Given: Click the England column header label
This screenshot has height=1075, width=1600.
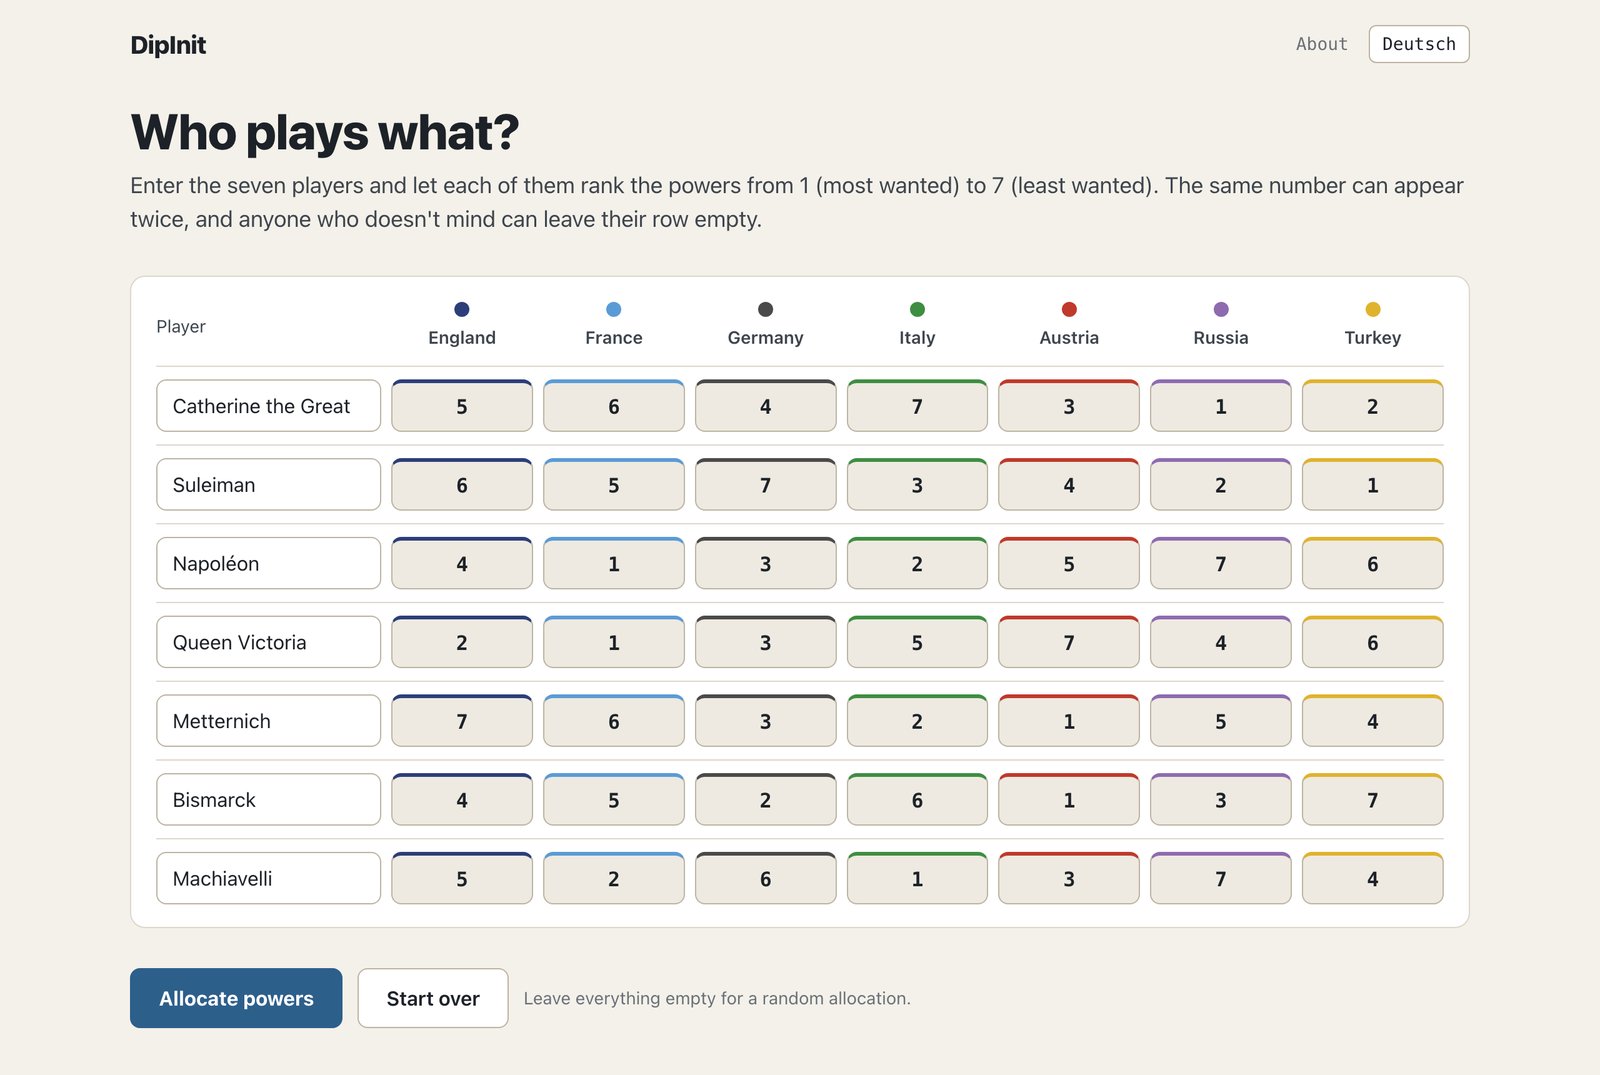Looking at the screenshot, I should coord(462,338).
